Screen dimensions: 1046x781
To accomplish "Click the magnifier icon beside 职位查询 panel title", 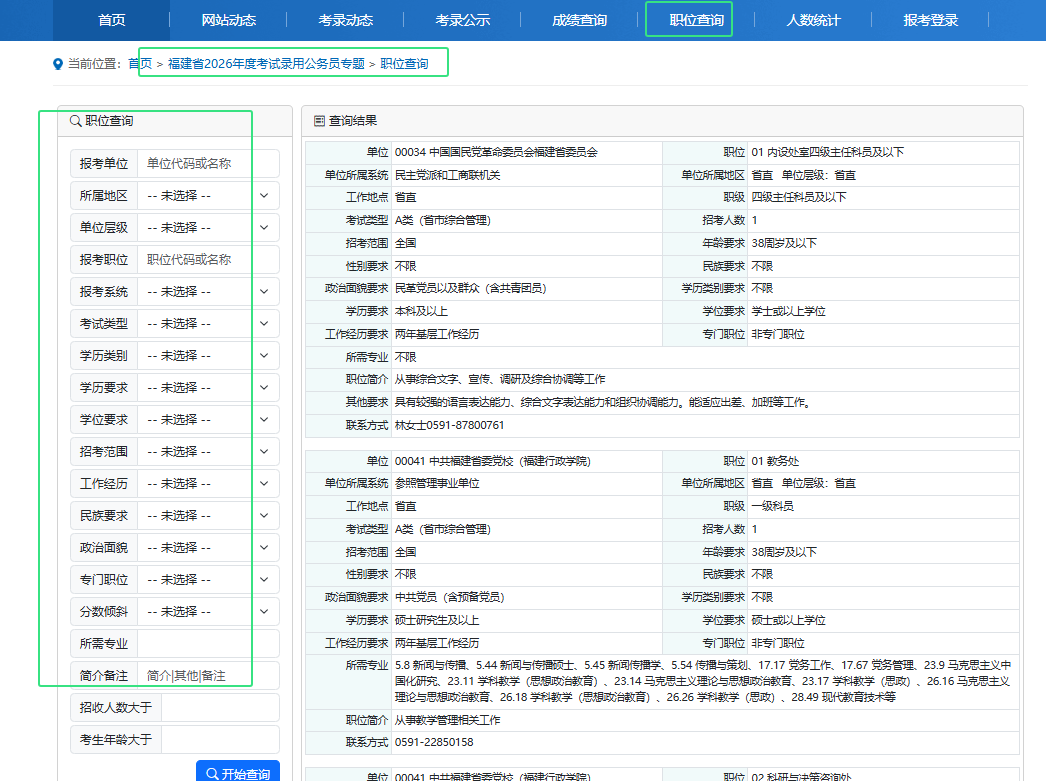I will click(75, 121).
